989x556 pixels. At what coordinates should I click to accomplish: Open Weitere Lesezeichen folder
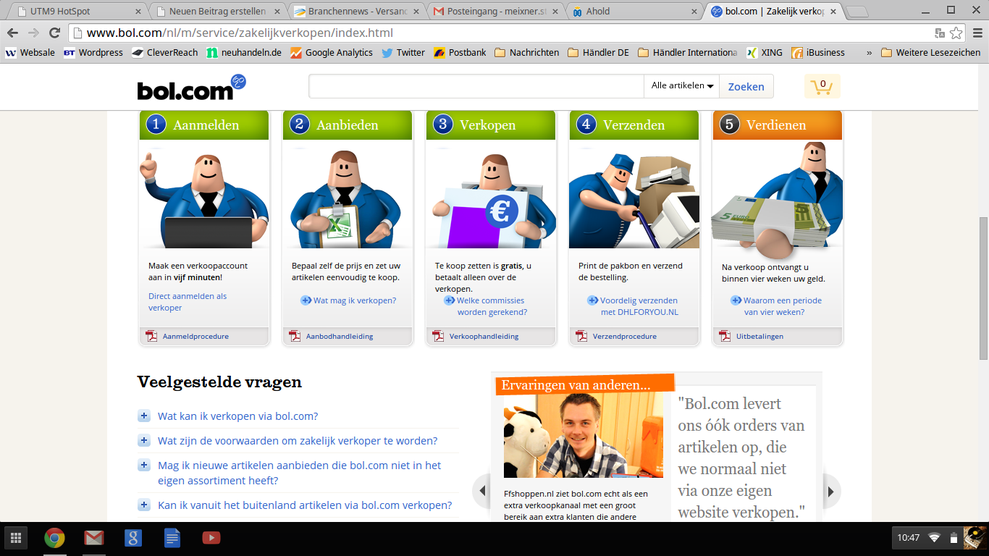click(x=930, y=53)
